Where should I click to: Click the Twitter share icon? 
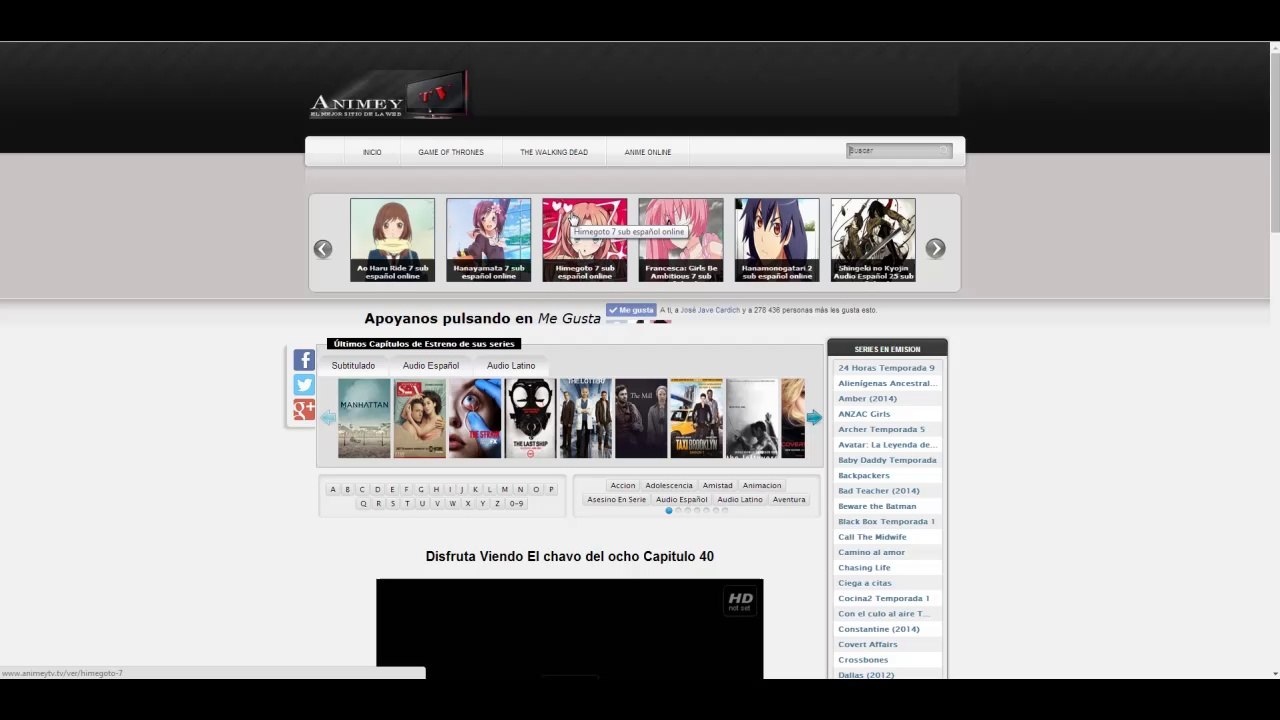pyautogui.click(x=304, y=385)
